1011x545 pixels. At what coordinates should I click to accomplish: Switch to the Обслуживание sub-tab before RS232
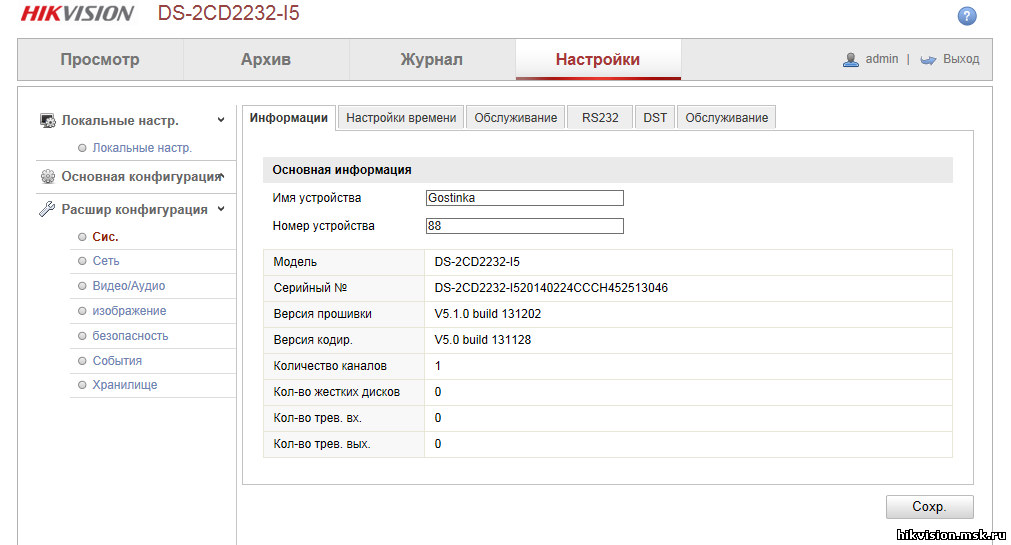(x=516, y=118)
